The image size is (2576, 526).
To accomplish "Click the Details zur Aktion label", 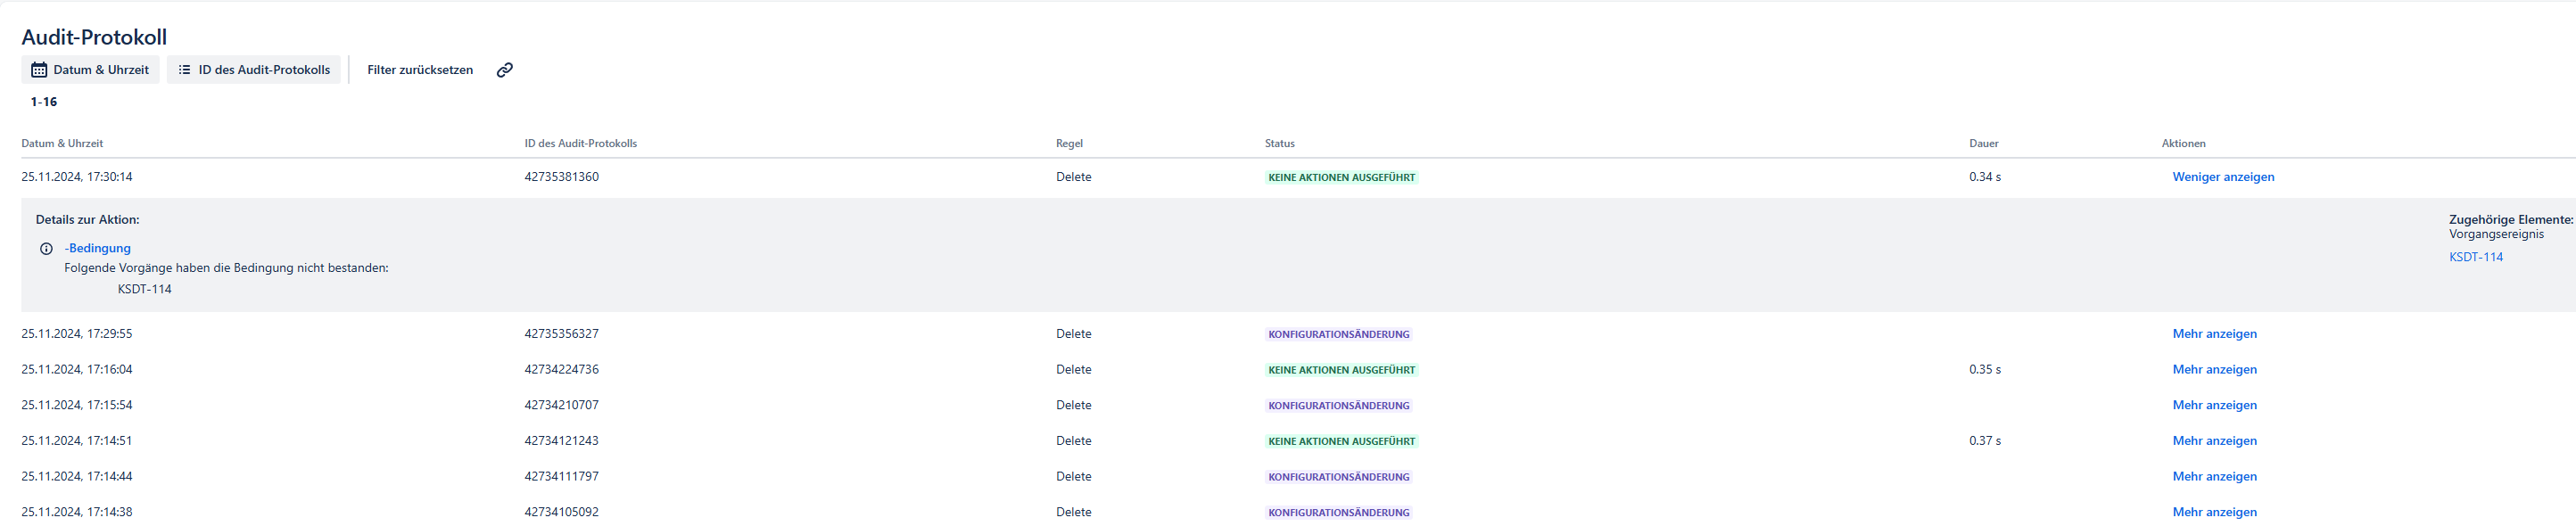I will pyautogui.click(x=88, y=220).
